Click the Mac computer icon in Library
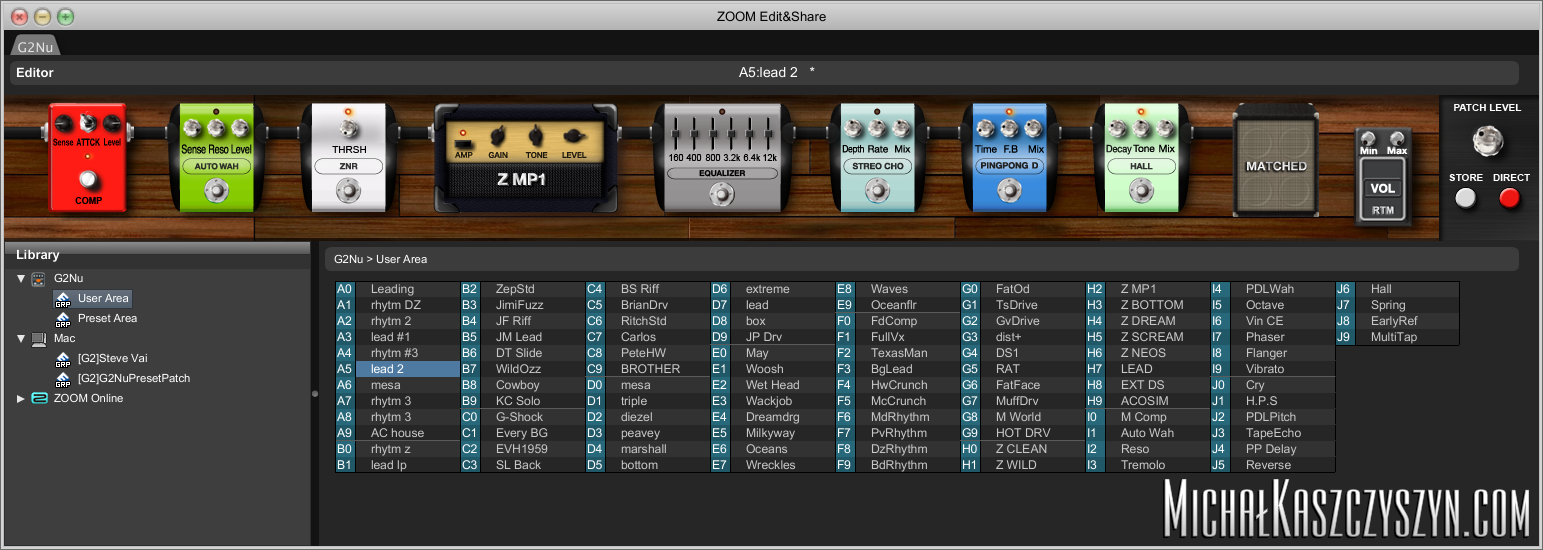This screenshot has height=550, width=1543. (x=40, y=338)
